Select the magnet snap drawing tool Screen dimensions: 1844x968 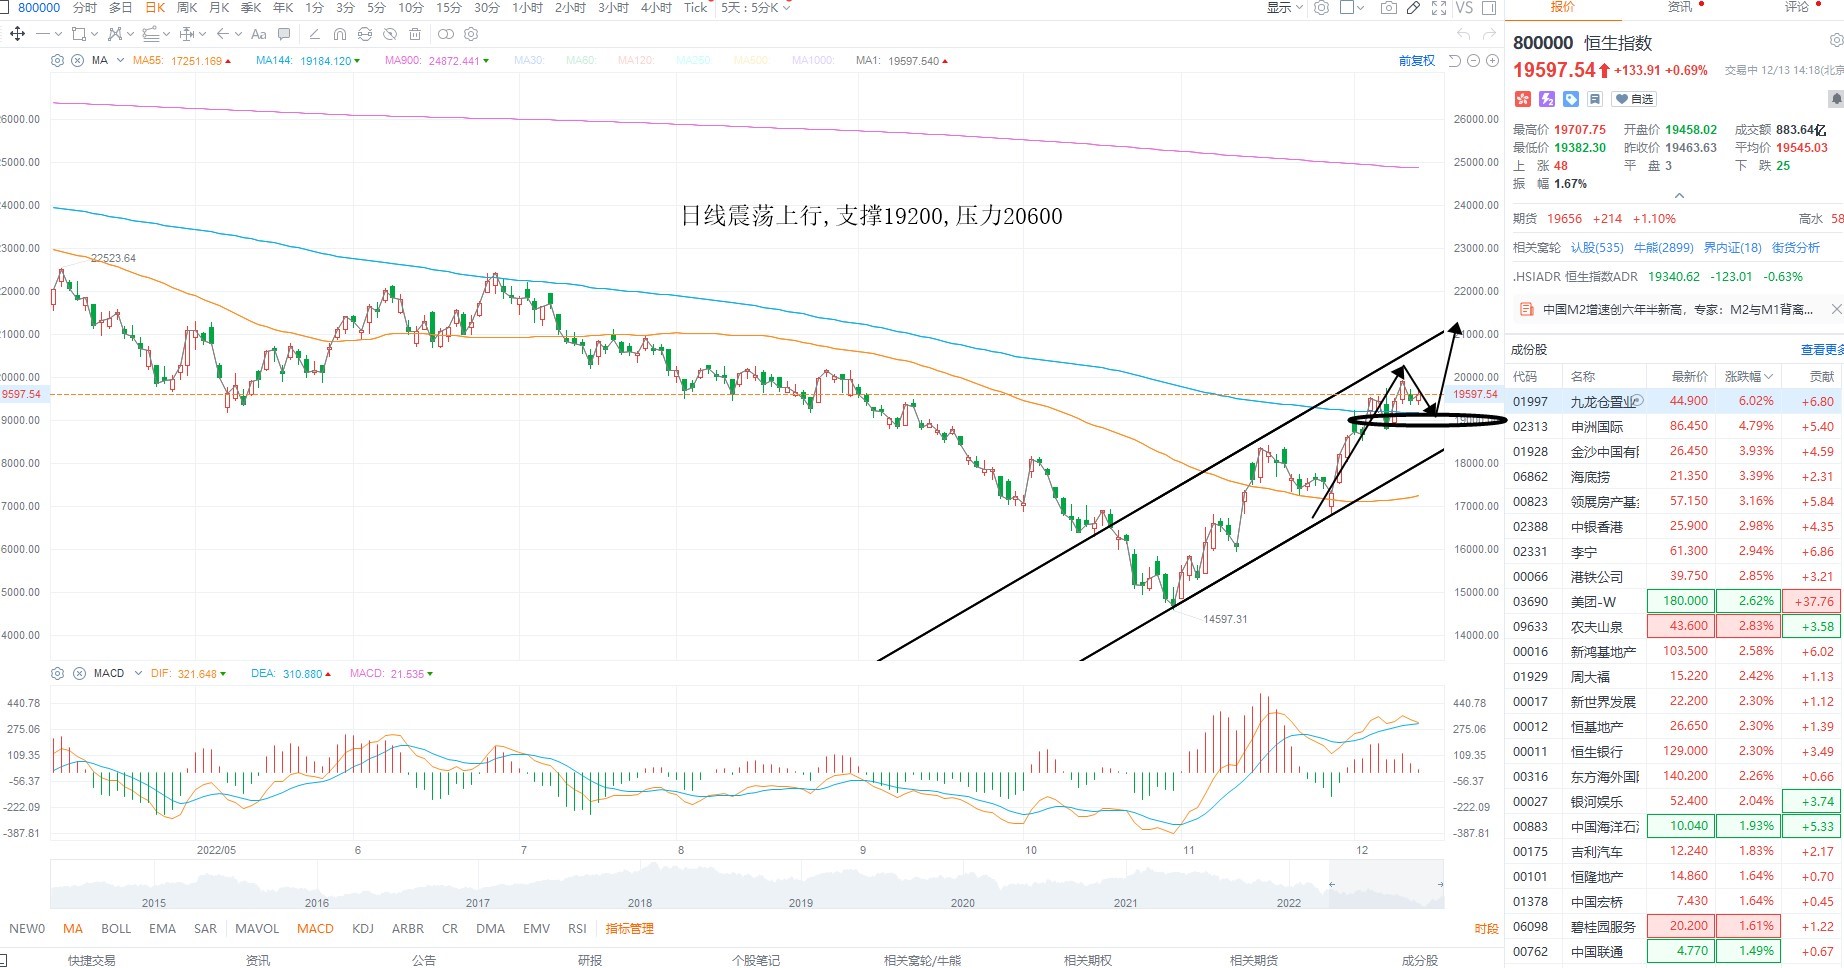click(x=340, y=34)
